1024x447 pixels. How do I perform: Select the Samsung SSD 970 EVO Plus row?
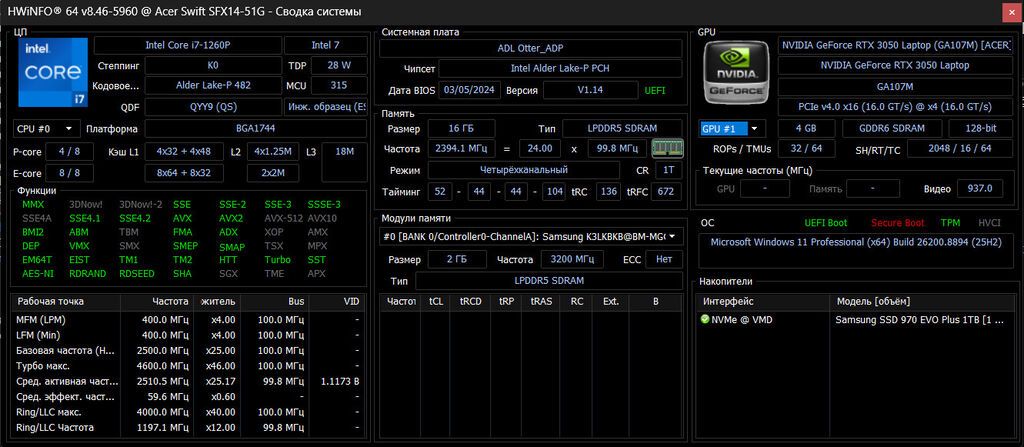click(x=856, y=320)
